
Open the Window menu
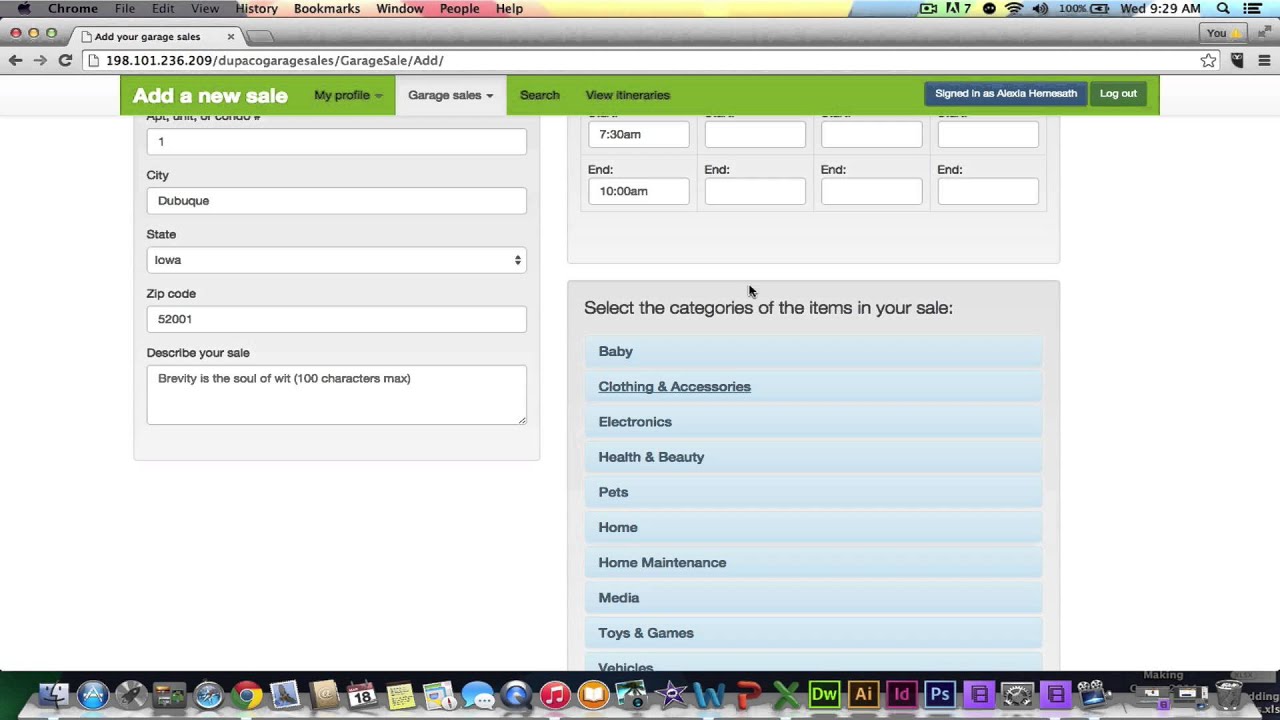[x=400, y=9]
